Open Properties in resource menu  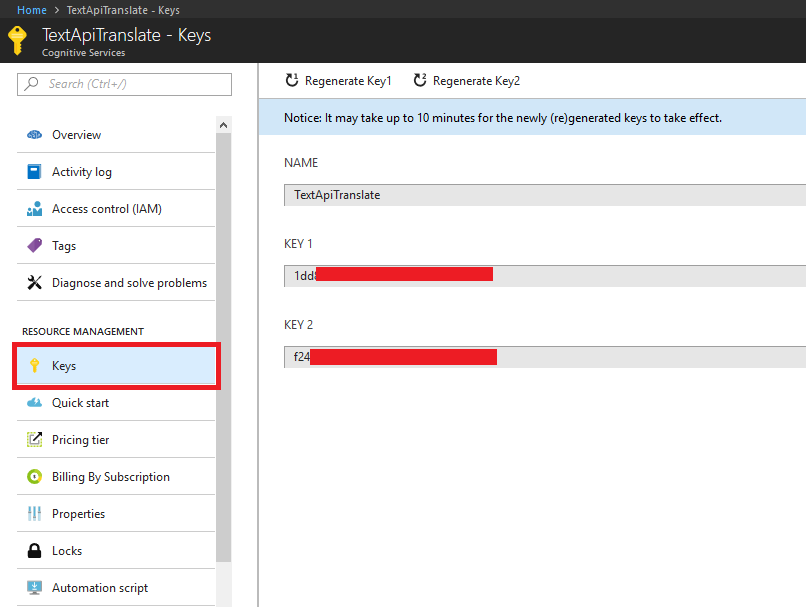[x=116, y=513]
